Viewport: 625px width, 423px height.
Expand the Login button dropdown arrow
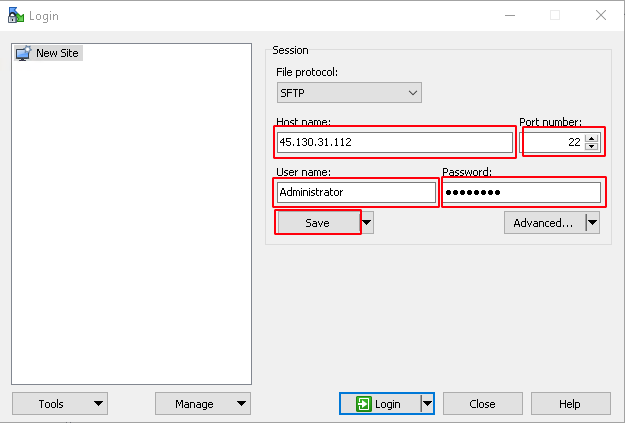[427, 404]
